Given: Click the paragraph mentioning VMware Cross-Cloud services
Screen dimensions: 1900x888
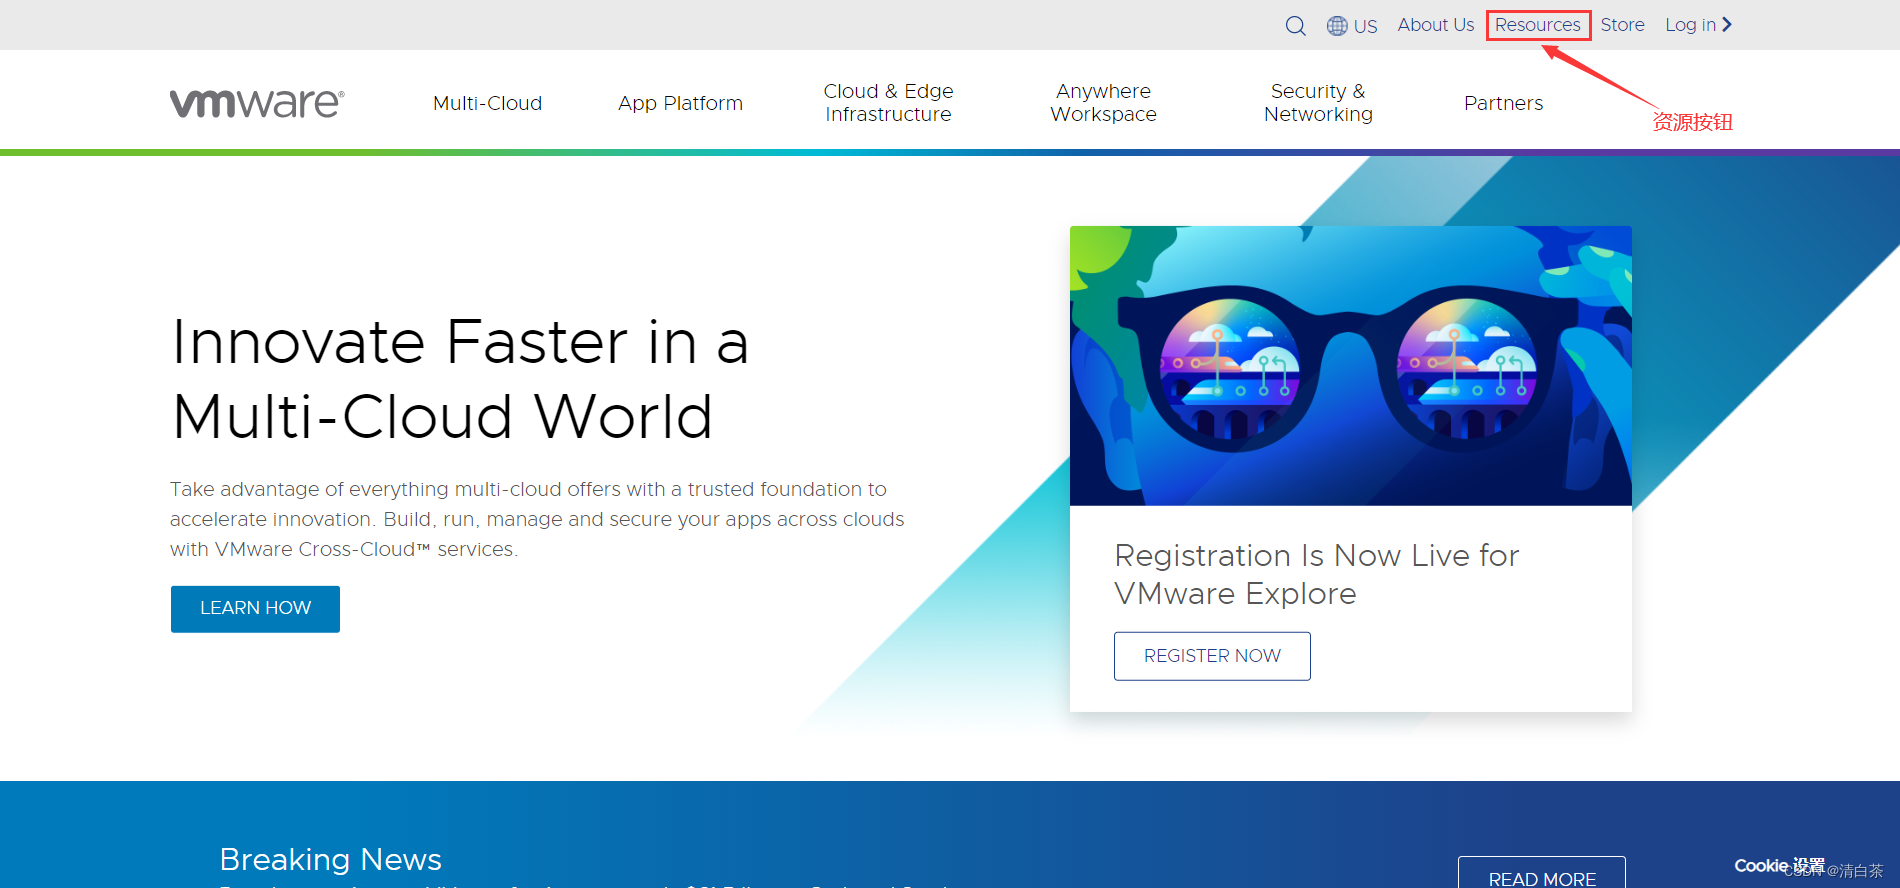Looking at the screenshot, I should pyautogui.click(x=537, y=519).
